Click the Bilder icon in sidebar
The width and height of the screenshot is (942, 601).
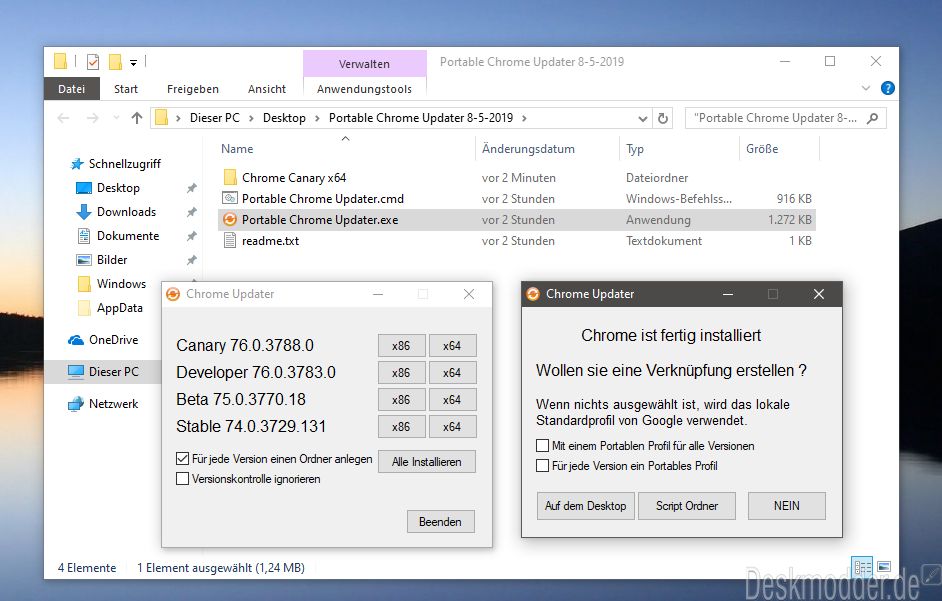(x=84, y=260)
